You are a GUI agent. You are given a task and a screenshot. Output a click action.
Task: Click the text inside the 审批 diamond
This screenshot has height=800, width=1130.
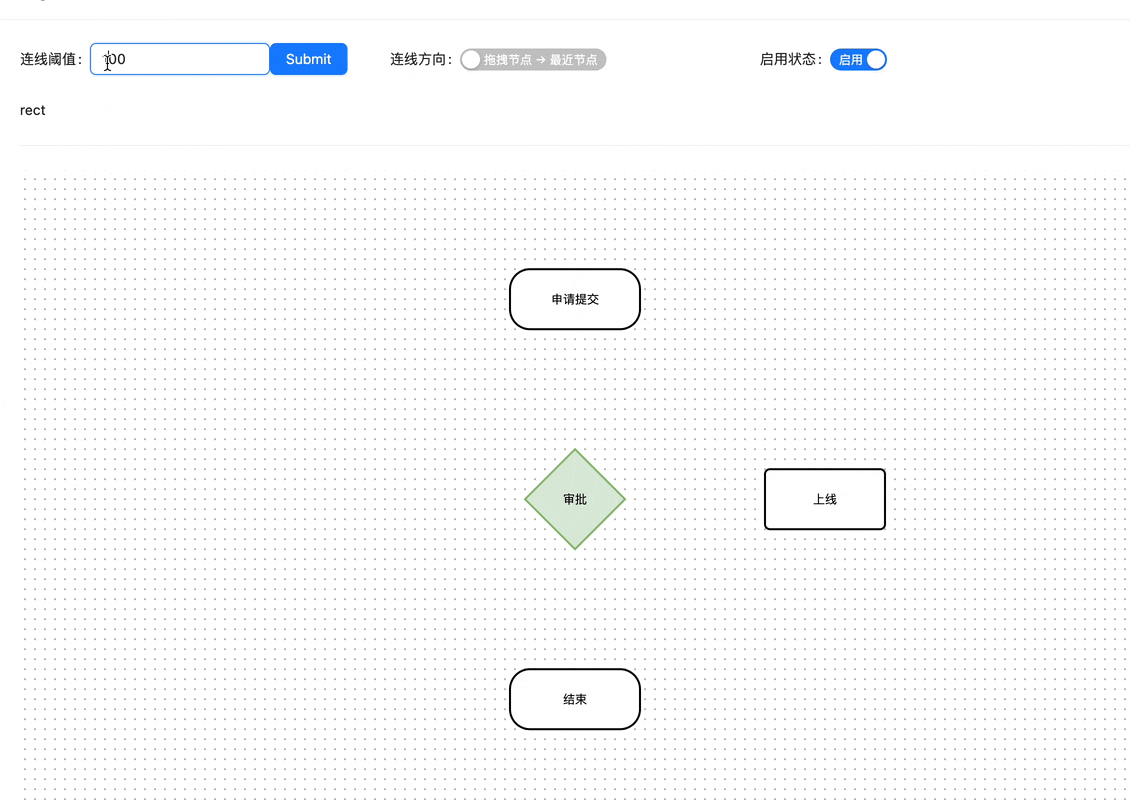574,498
